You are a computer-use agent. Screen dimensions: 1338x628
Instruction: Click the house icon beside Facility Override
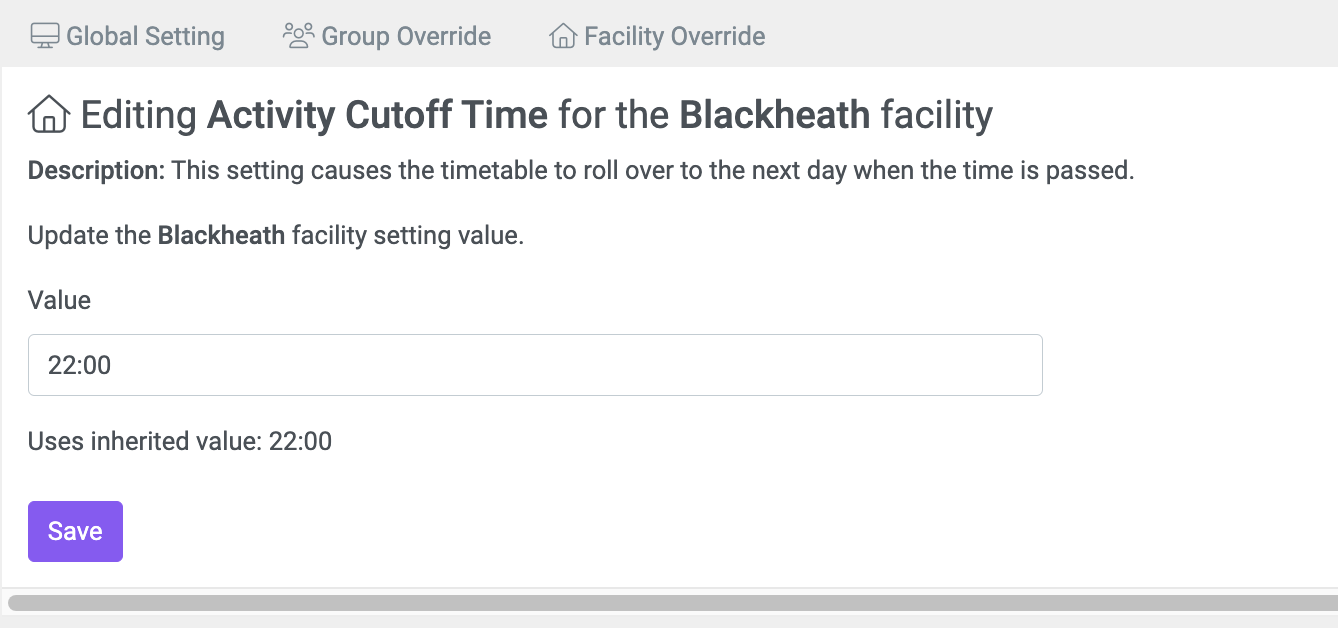coord(563,37)
